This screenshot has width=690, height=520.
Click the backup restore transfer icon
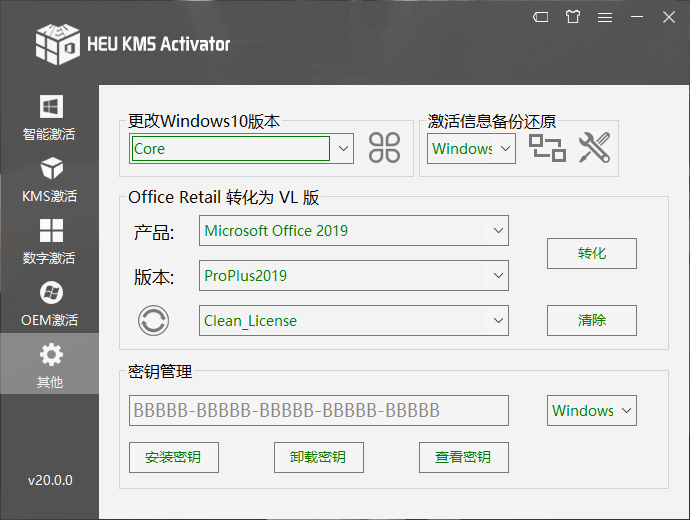[547, 148]
